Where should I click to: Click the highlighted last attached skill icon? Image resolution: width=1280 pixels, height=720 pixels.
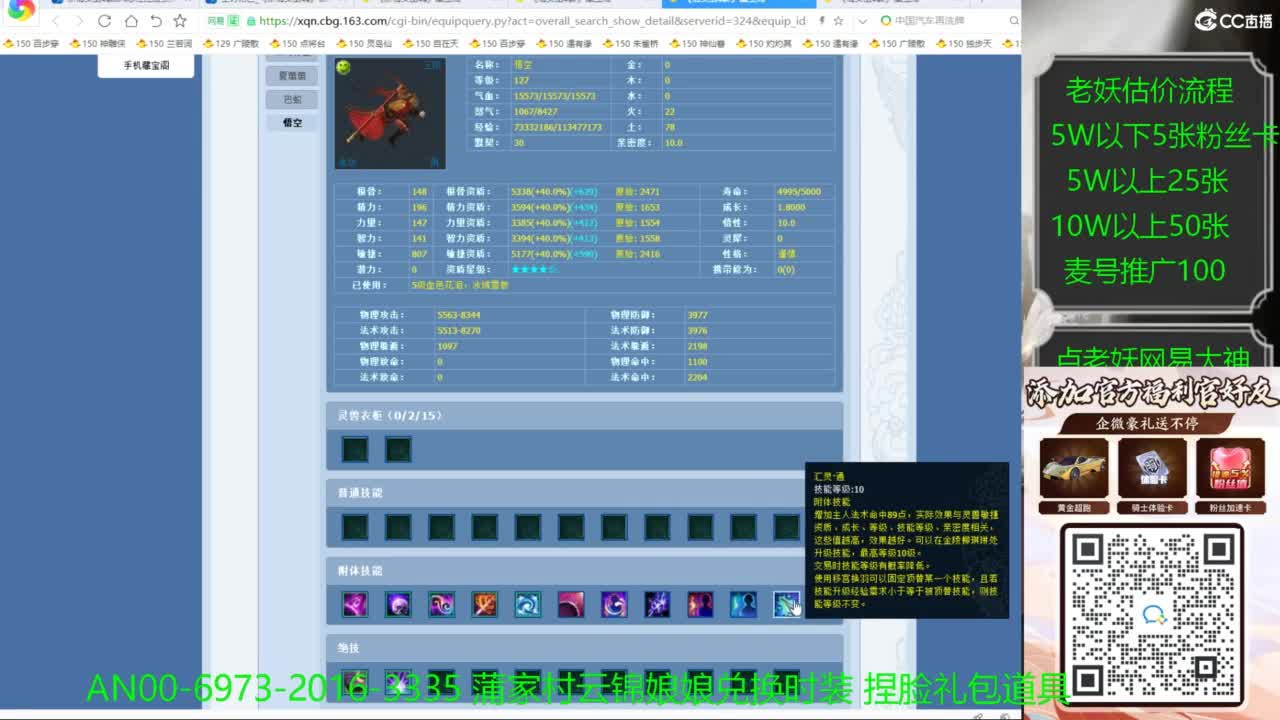[786, 604]
